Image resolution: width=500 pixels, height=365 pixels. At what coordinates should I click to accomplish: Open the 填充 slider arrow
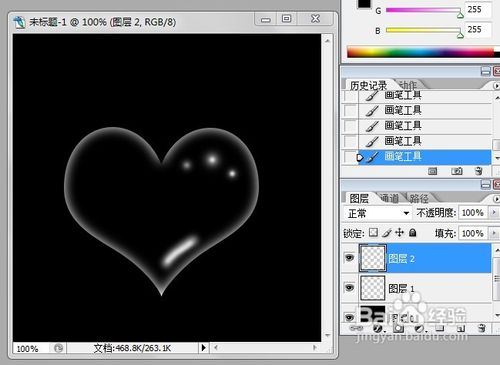click(x=494, y=233)
